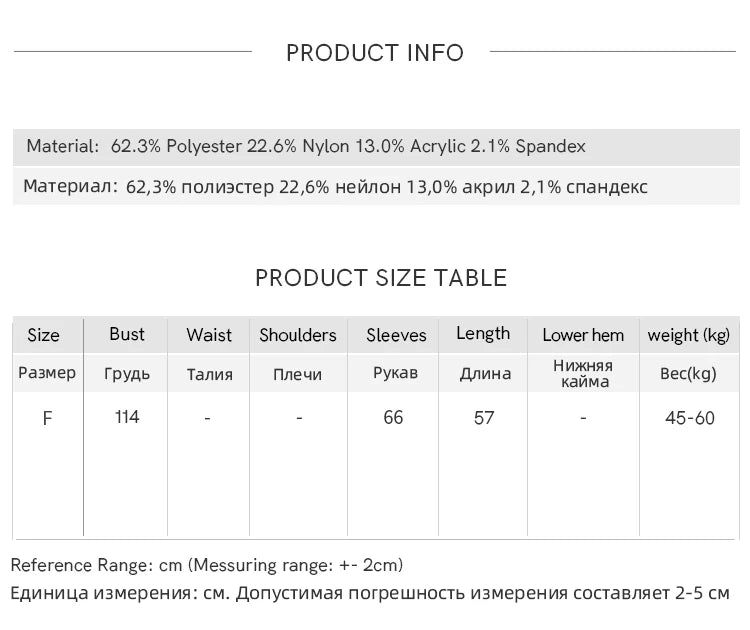Select the Size column header

pos(43,335)
